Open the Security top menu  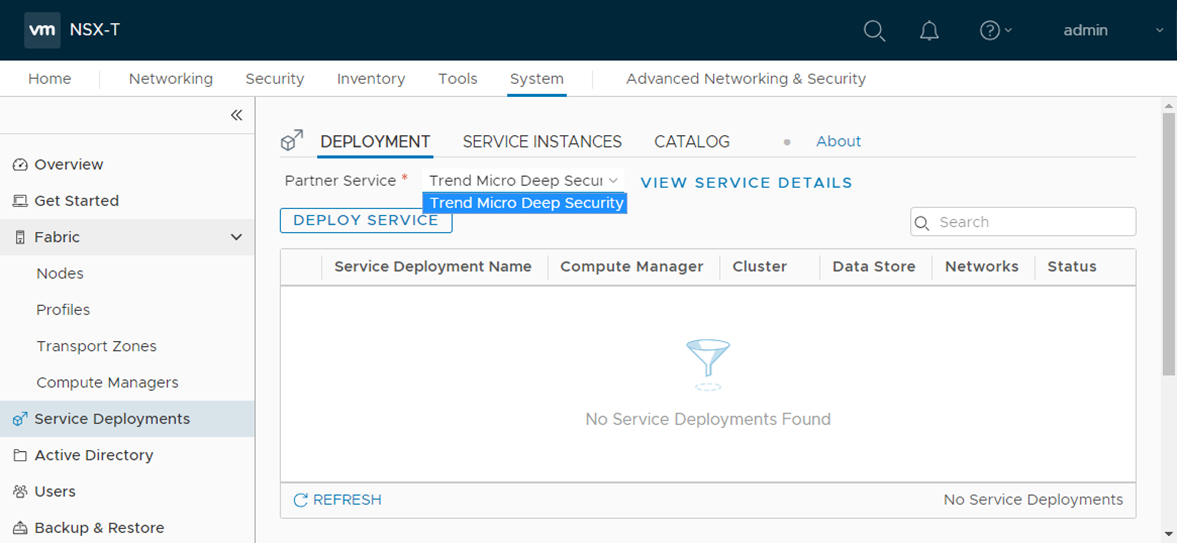pyautogui.click(x=275, y=79)
